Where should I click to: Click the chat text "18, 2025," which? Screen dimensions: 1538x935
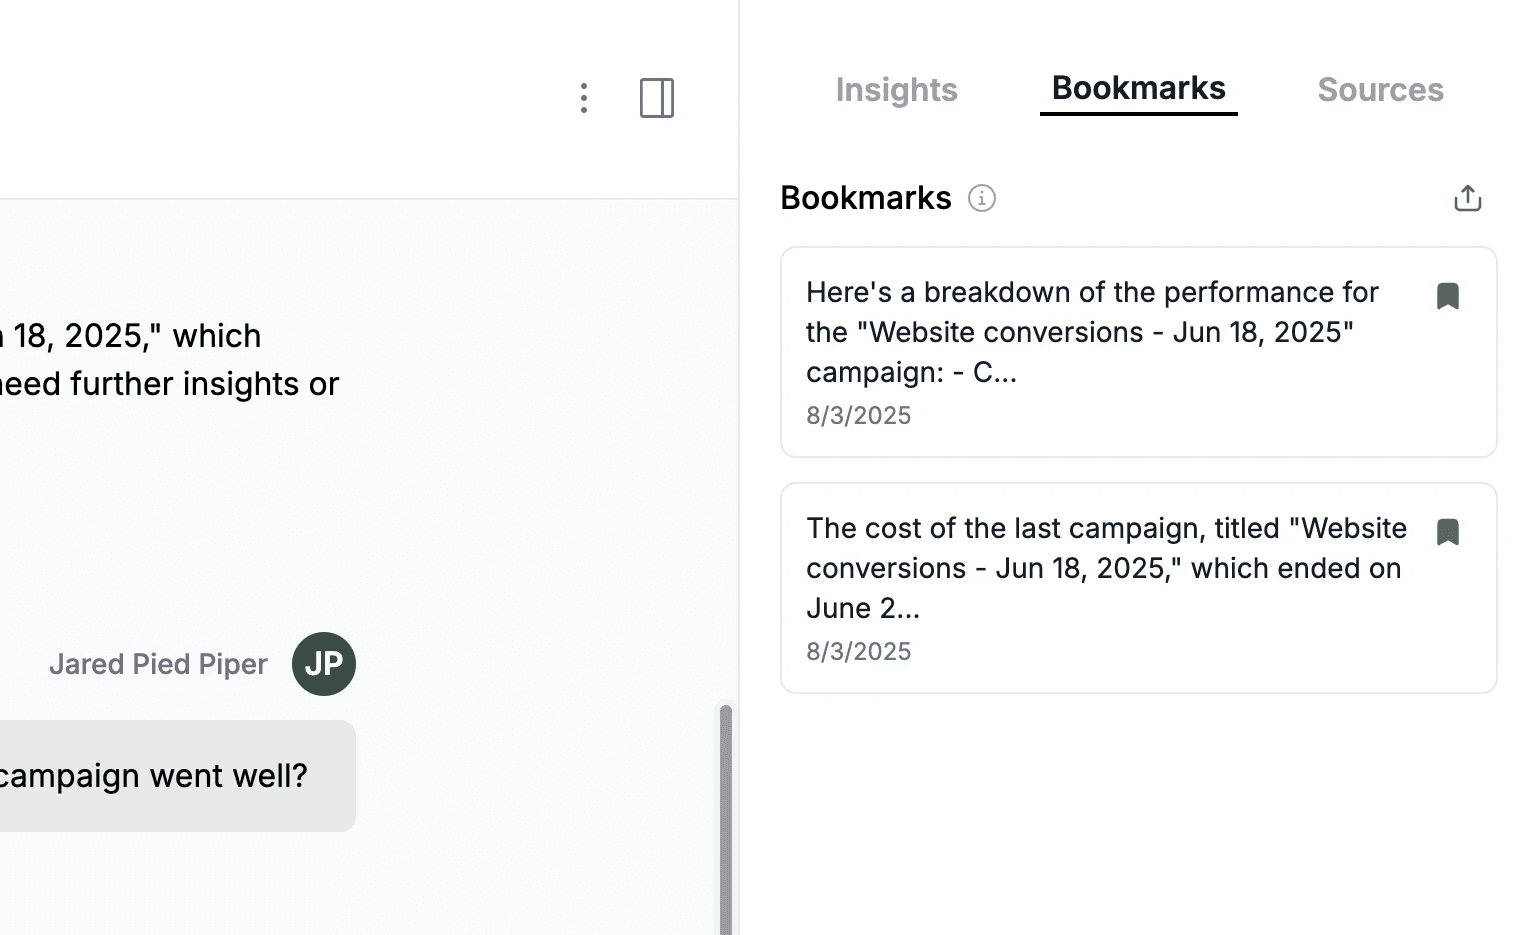coord(135,336)
